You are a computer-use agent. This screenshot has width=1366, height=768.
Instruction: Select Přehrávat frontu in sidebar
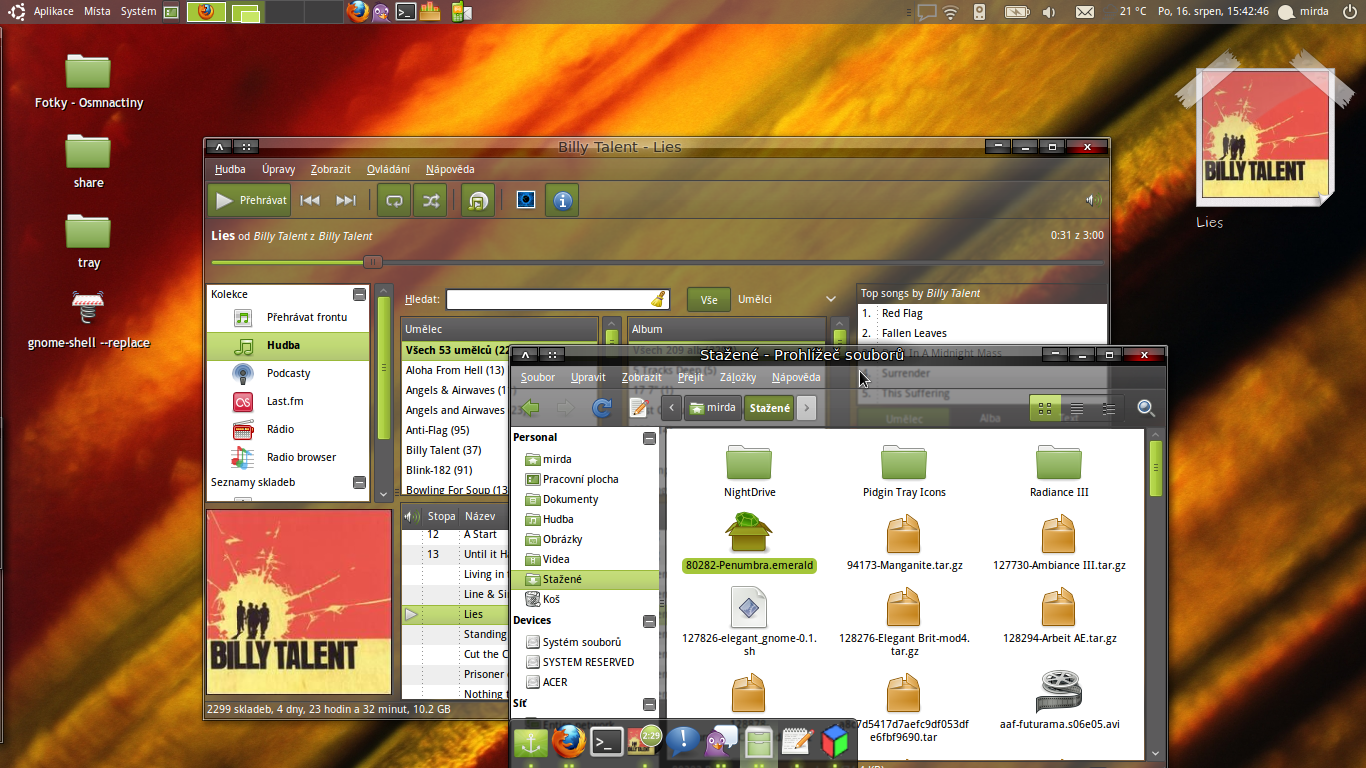click(x=288, y=317)
